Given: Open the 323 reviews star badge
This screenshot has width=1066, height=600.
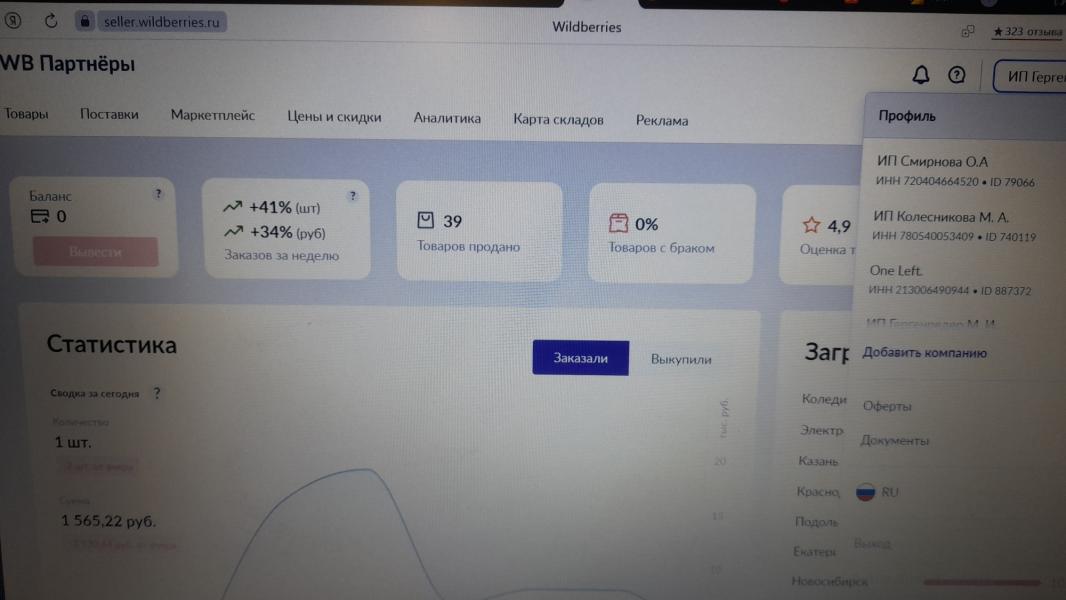Looking at the screenshot, I should [x=1027, y=31].
